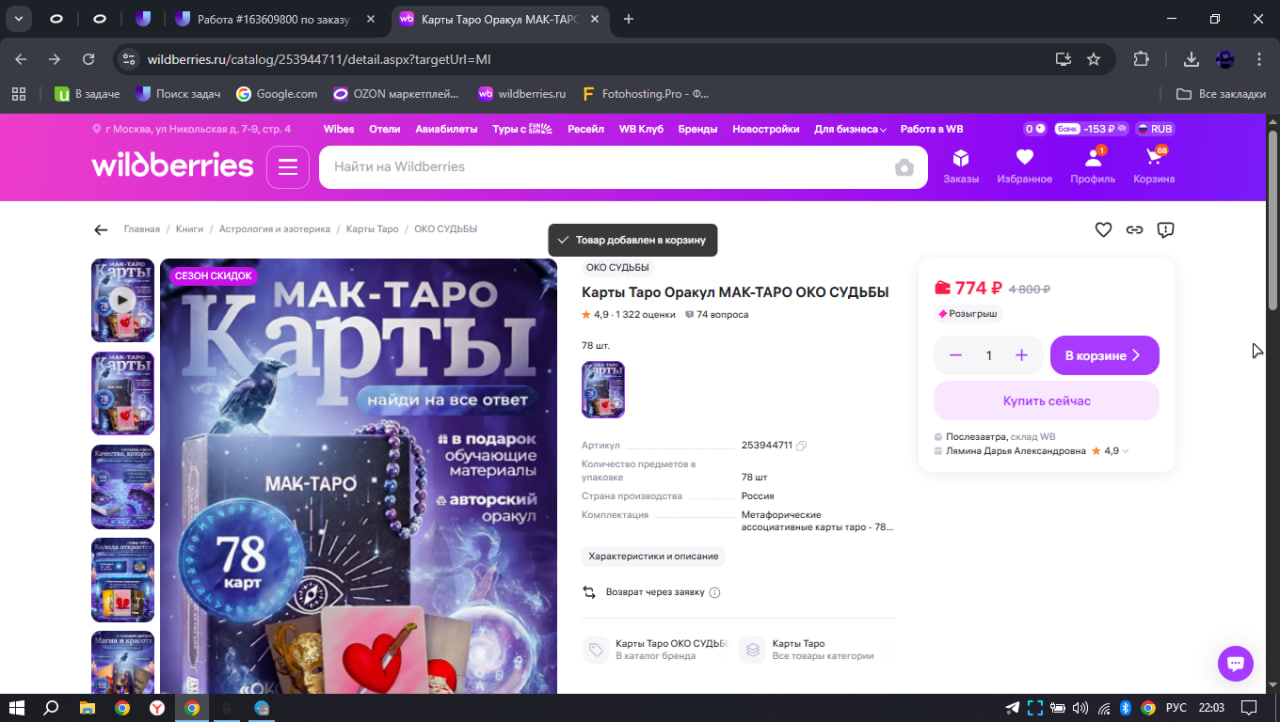Open Заказы orders box icon

tap(961, 166)
